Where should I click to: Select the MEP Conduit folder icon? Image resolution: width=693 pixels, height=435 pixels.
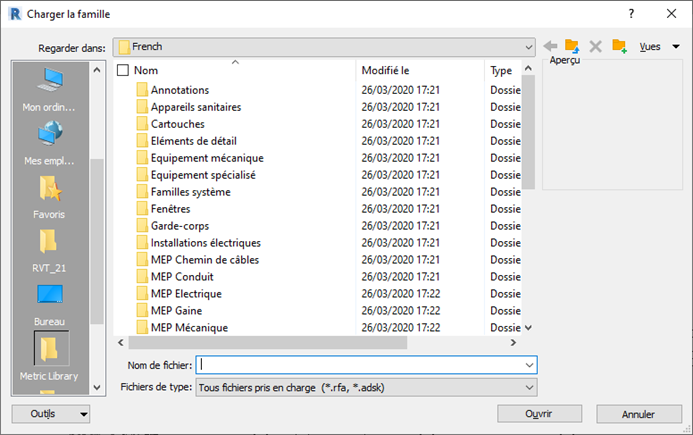point(142,277)
